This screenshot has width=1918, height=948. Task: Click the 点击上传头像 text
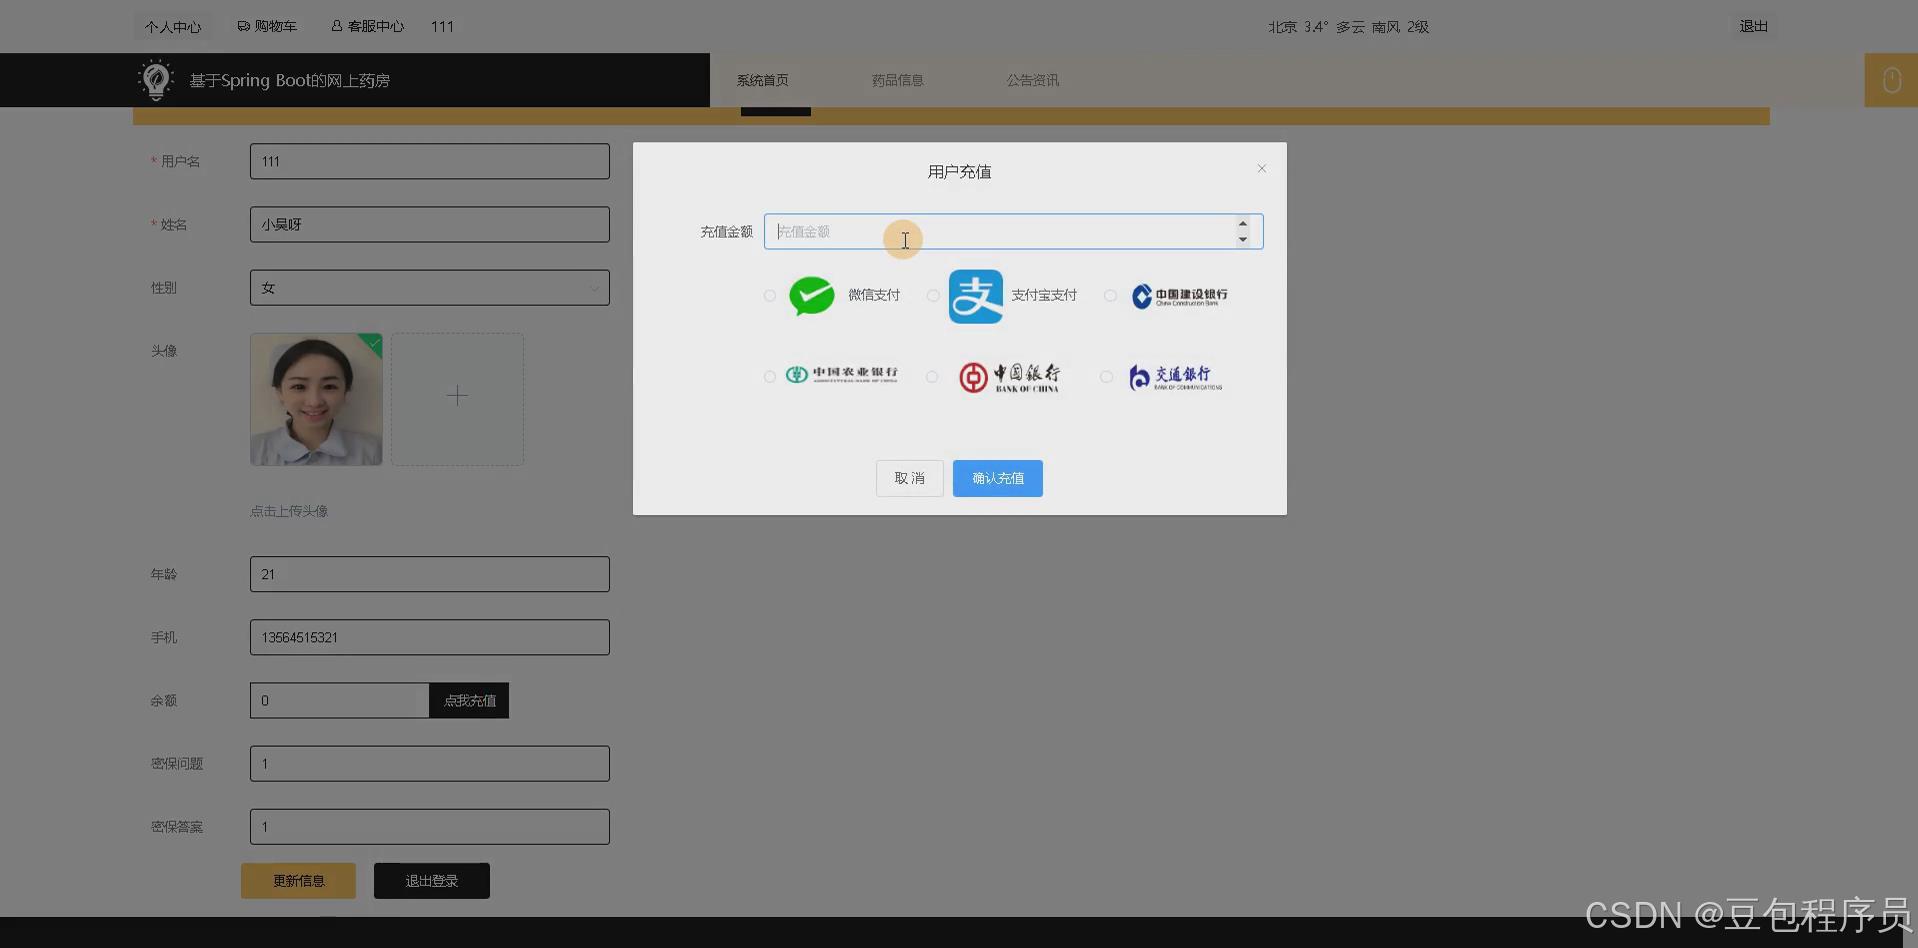point(289,511)
